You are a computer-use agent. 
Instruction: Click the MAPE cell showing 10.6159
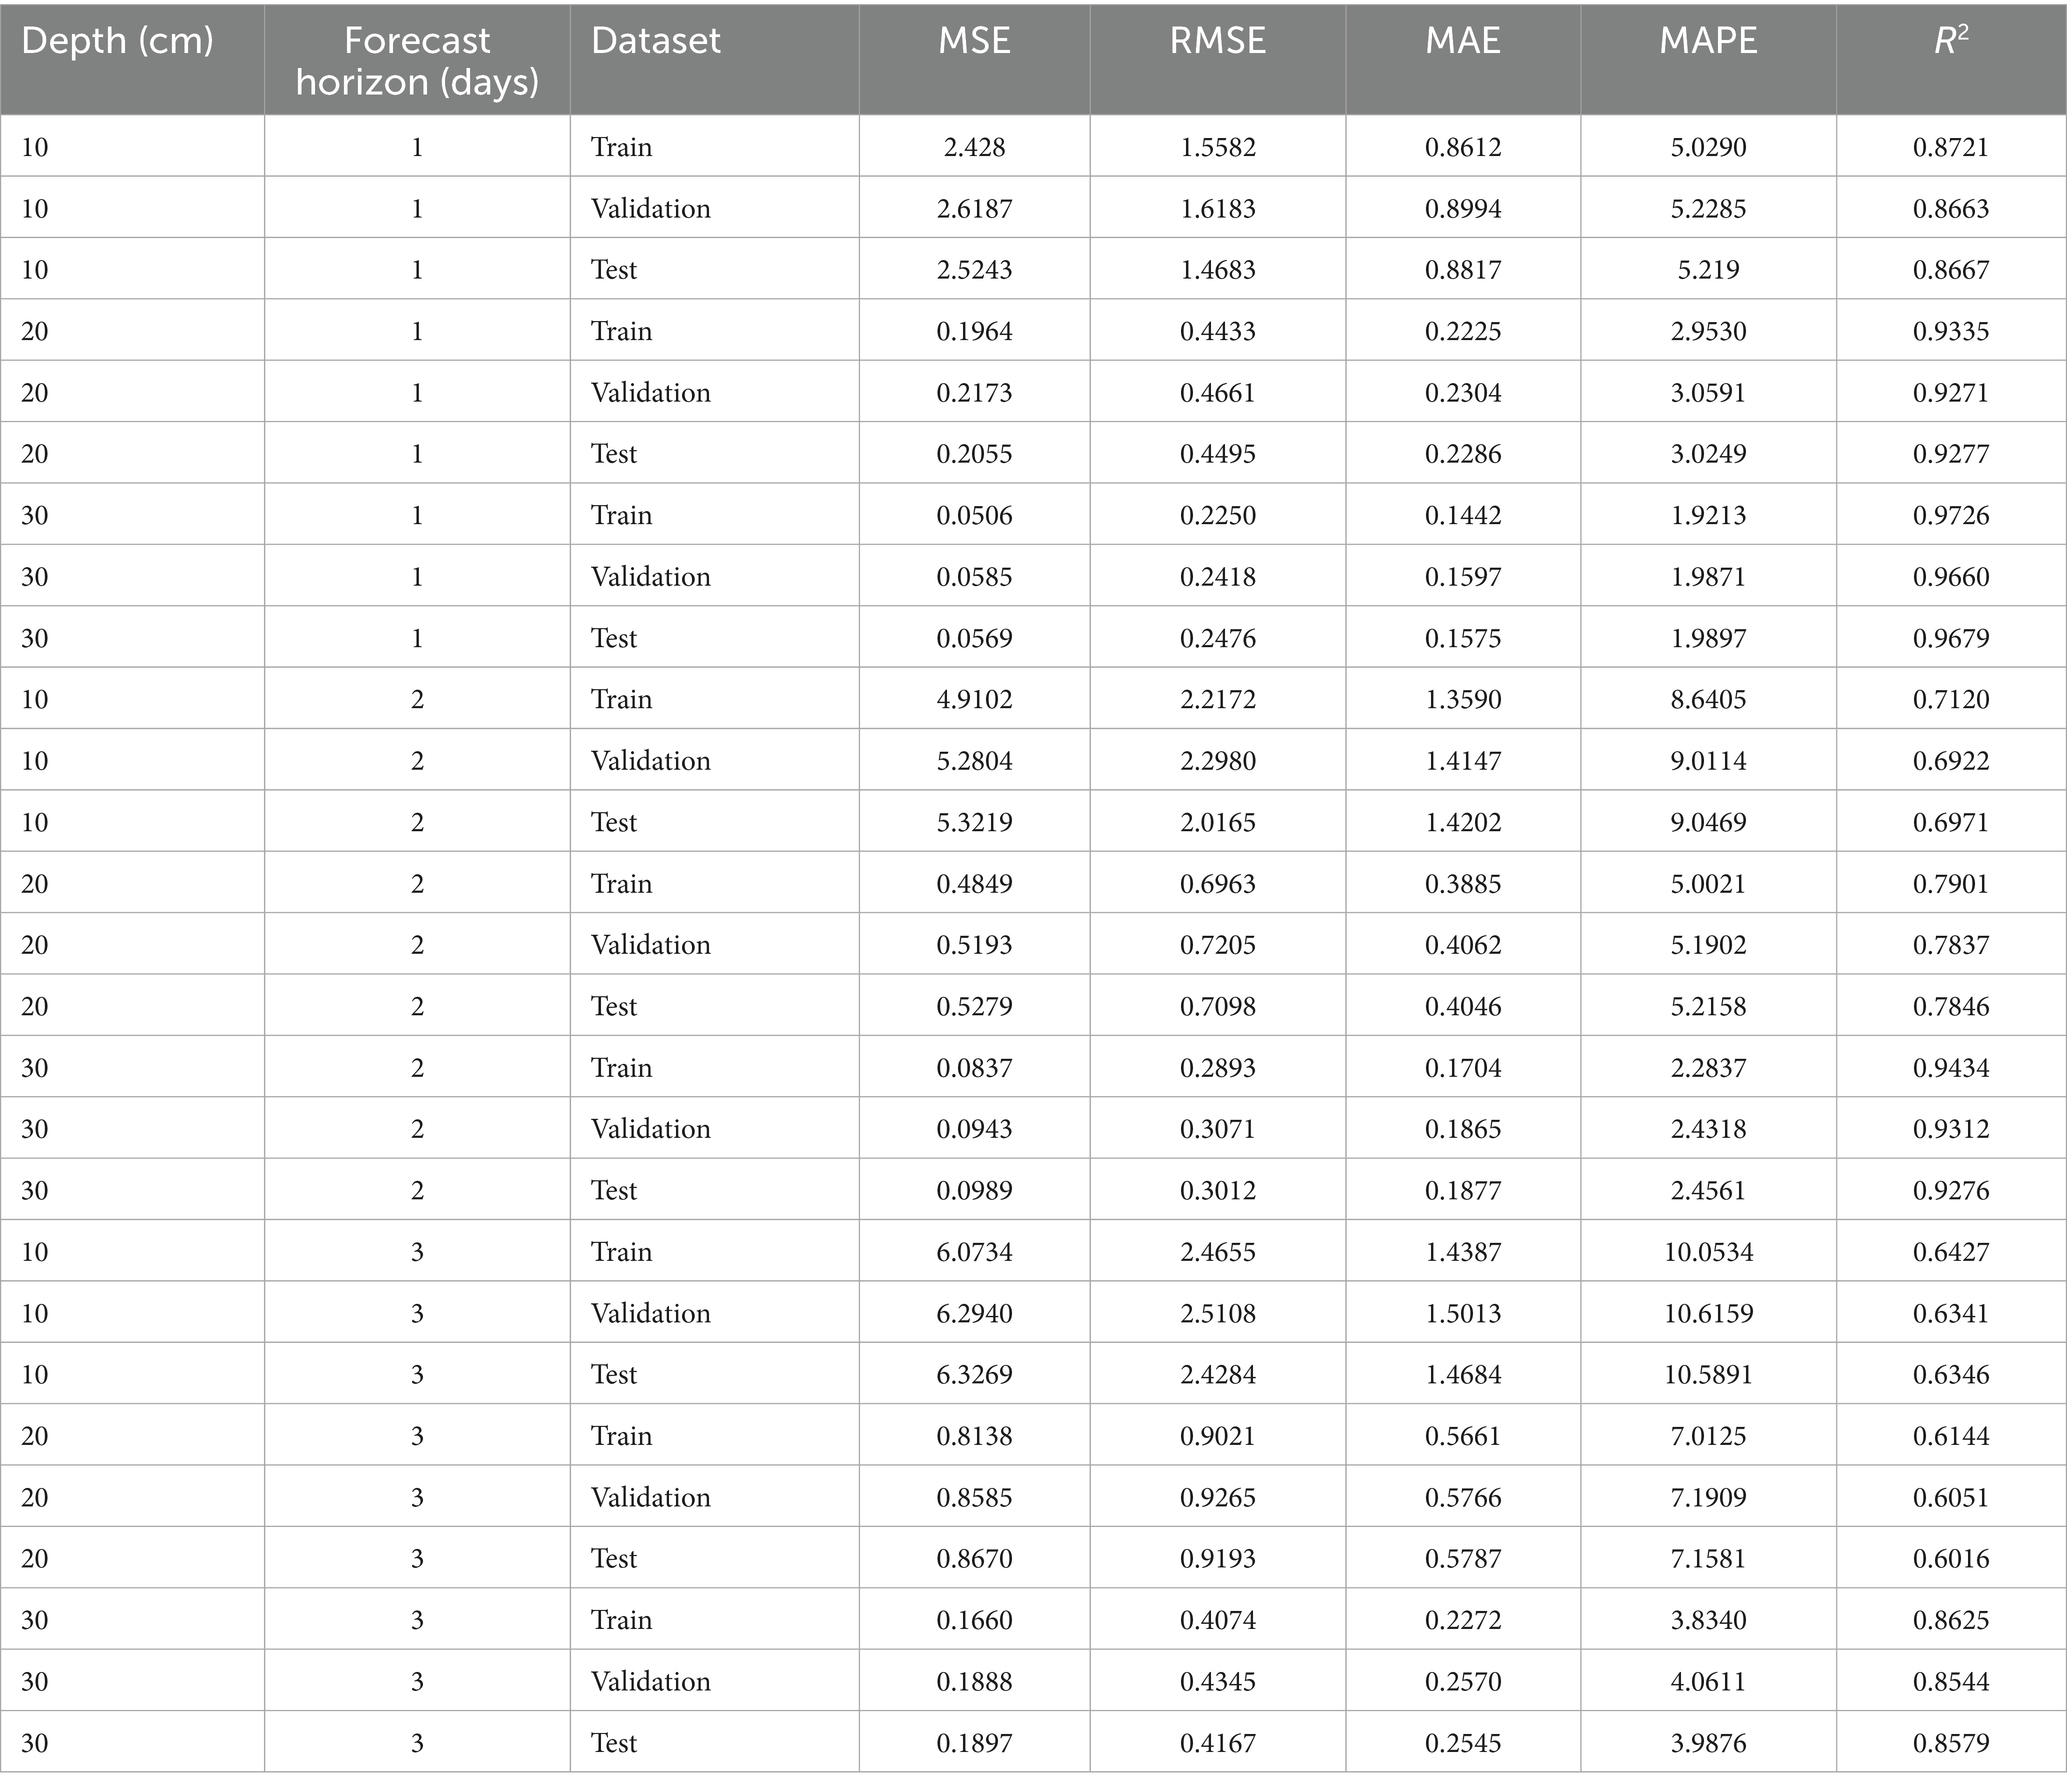(1708, 1313)
